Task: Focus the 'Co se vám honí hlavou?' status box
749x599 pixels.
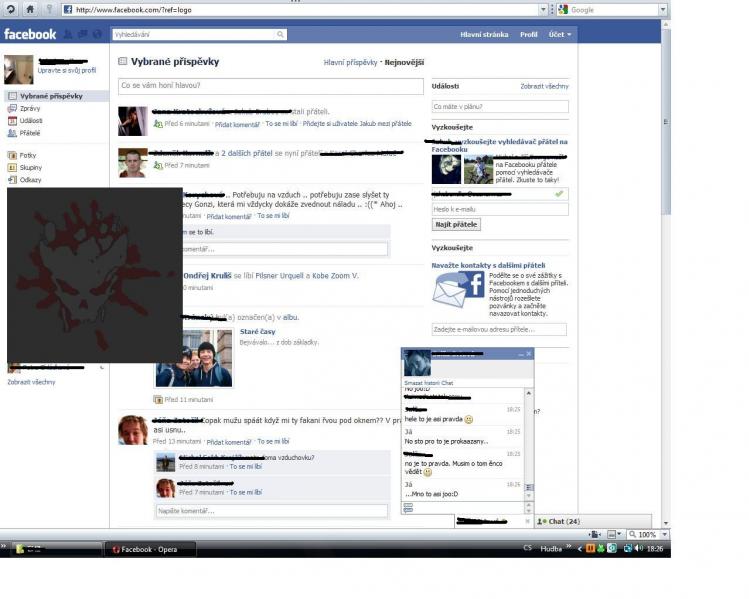Action: [270, 86]
